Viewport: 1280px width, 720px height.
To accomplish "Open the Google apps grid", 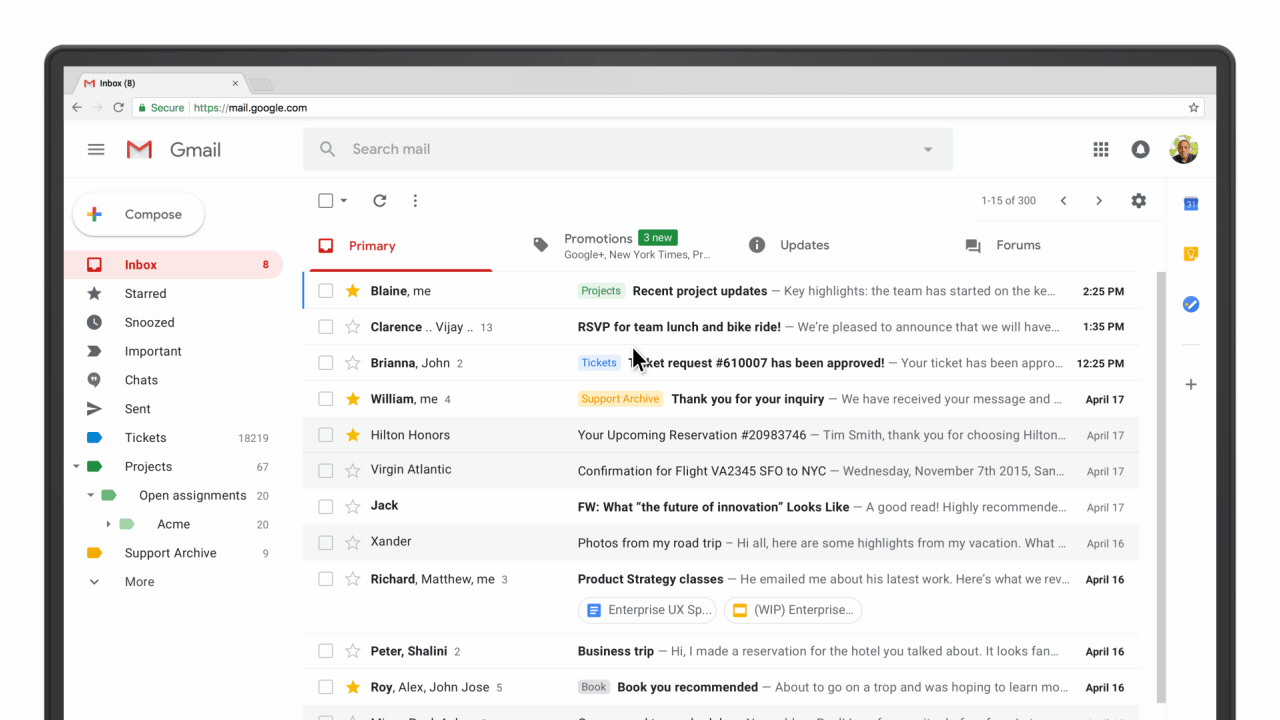I will click(1100, 149).
